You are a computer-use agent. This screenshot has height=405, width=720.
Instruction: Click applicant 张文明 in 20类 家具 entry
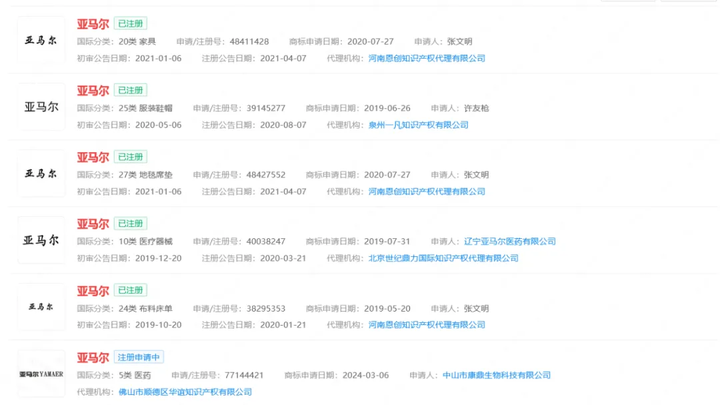pos(460,41)
